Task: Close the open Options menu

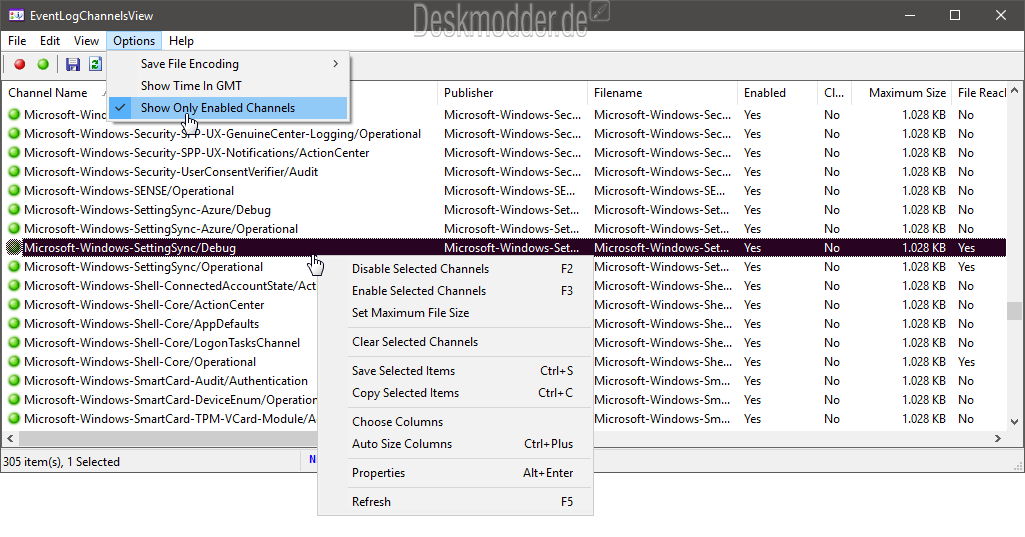Action: 134,41
